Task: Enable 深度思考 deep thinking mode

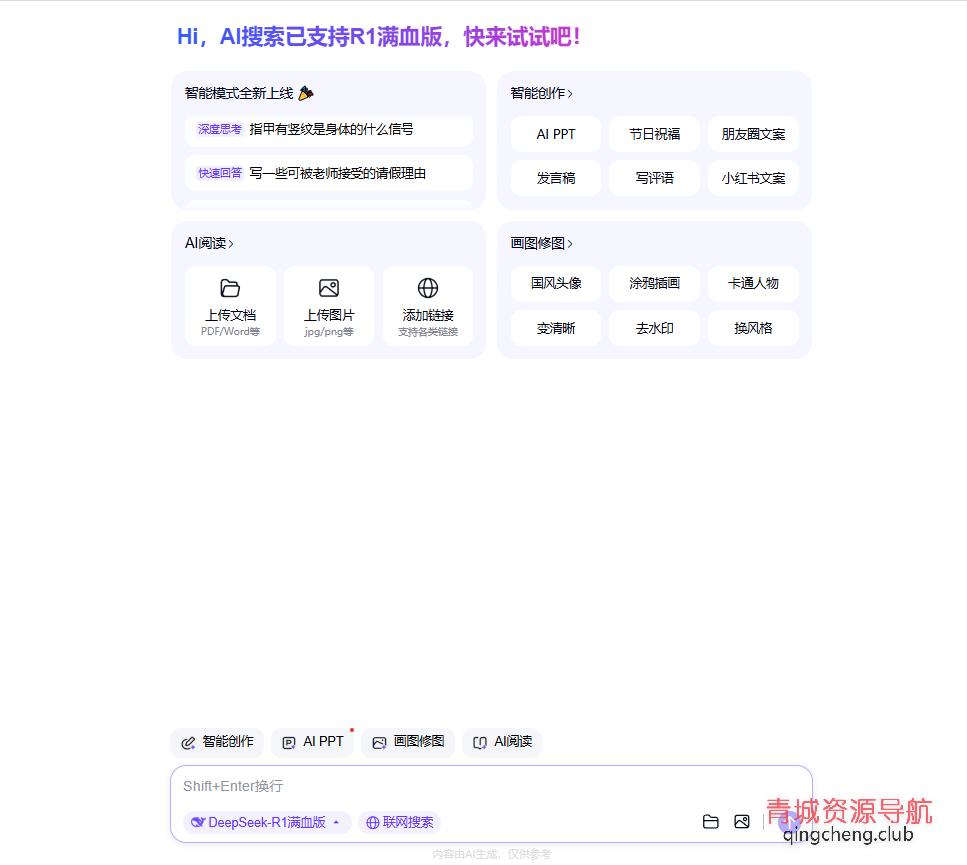Action: (218, 128)
